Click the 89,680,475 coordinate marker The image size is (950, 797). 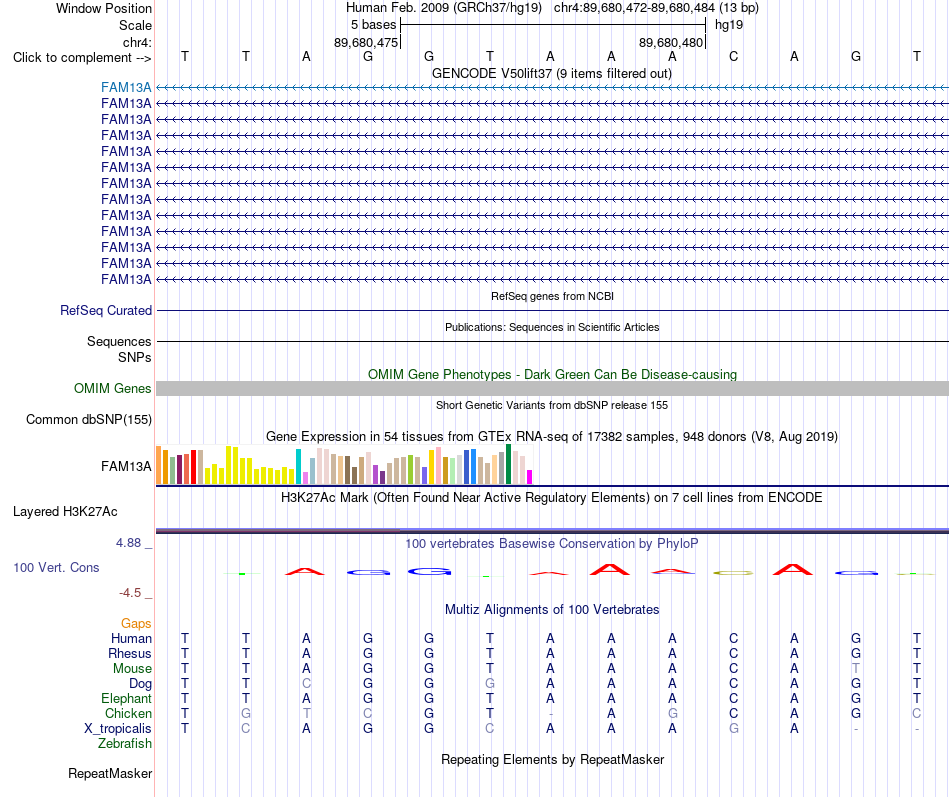tap(366, 42)
